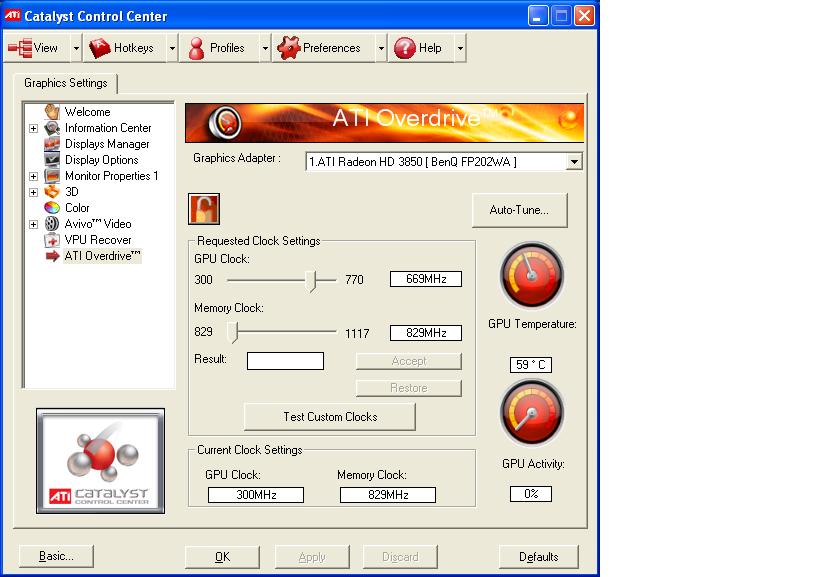Click the 3D icon in tree
The height and width of the screenshot is (577, 840).
52,192
